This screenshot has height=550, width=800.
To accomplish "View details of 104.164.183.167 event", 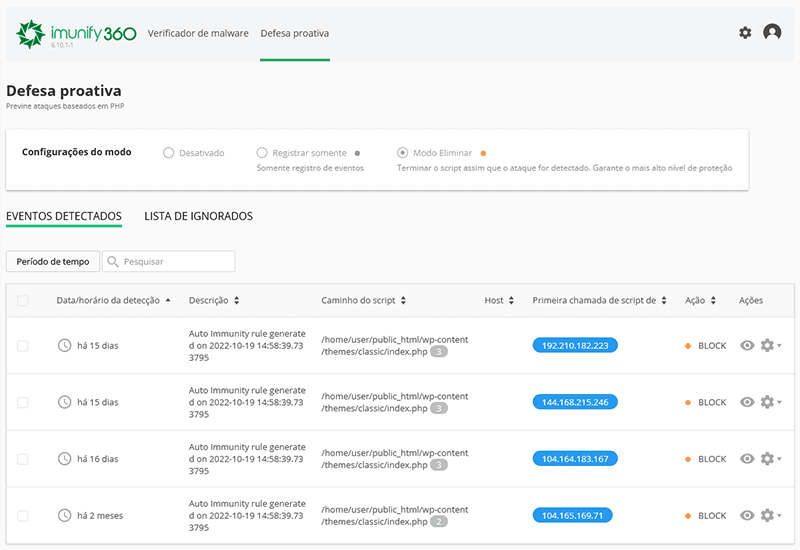I will coord(747,459).
